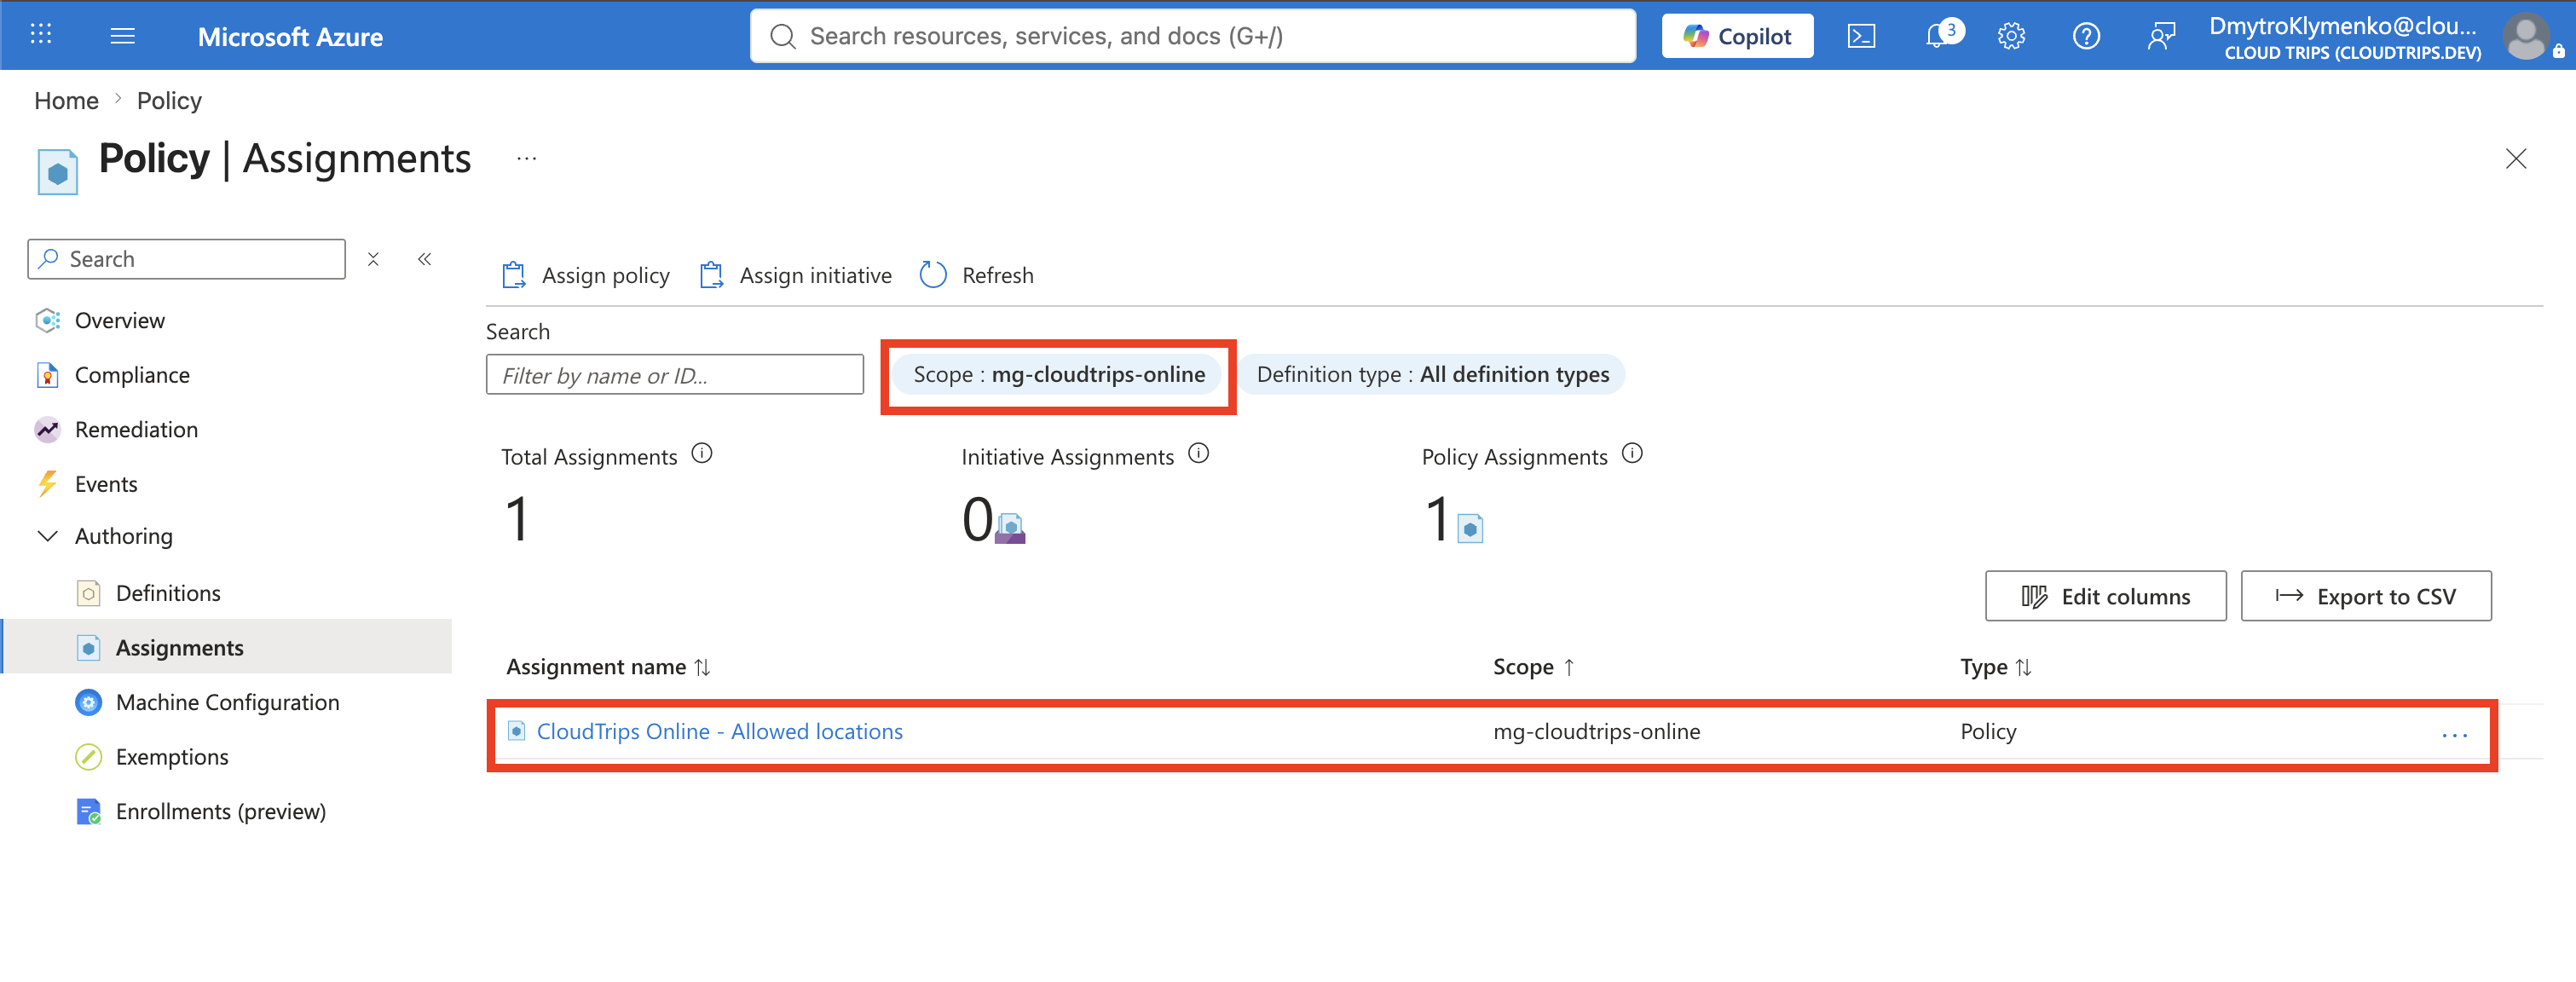Focus the Filter by name or ID field
Viewport: 2576px width, 982px height.
click(x=675, y=375)
